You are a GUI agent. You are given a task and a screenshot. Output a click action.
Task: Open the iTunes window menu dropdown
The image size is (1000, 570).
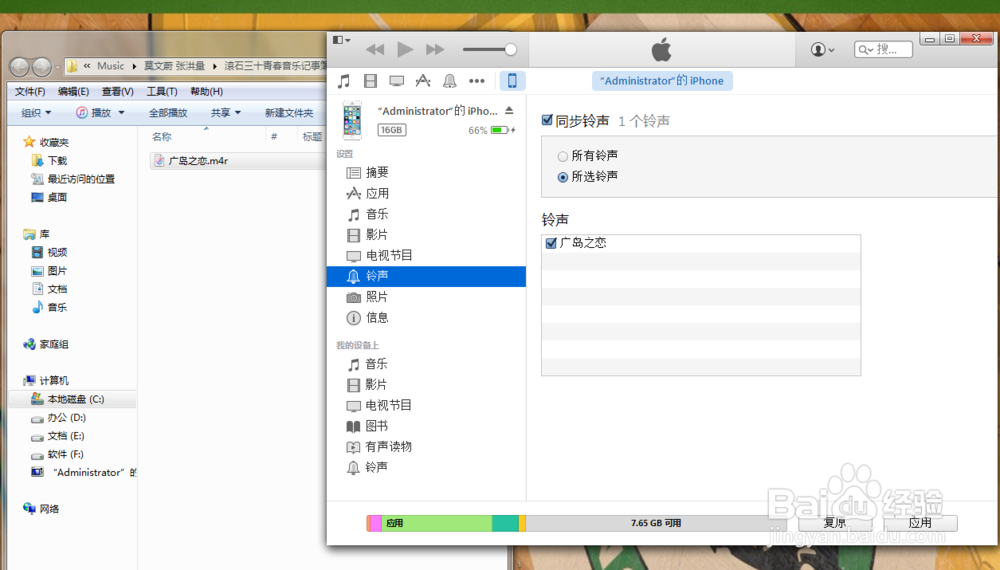342,40
